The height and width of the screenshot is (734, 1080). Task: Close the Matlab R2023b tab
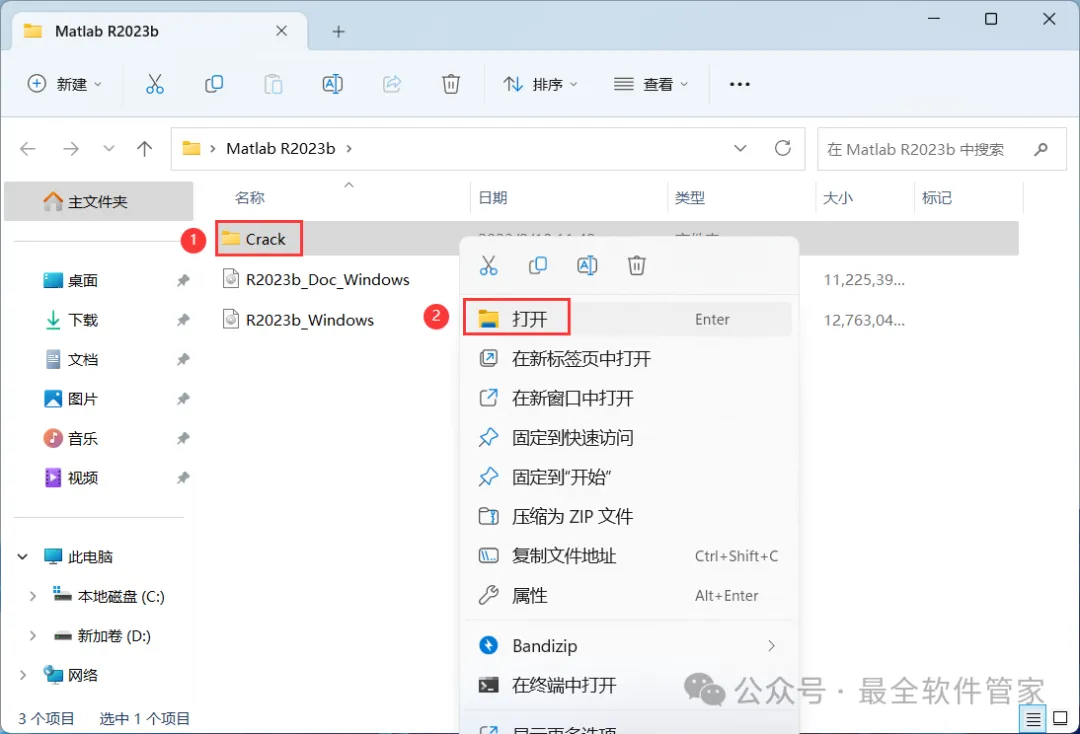pos(281,31)
